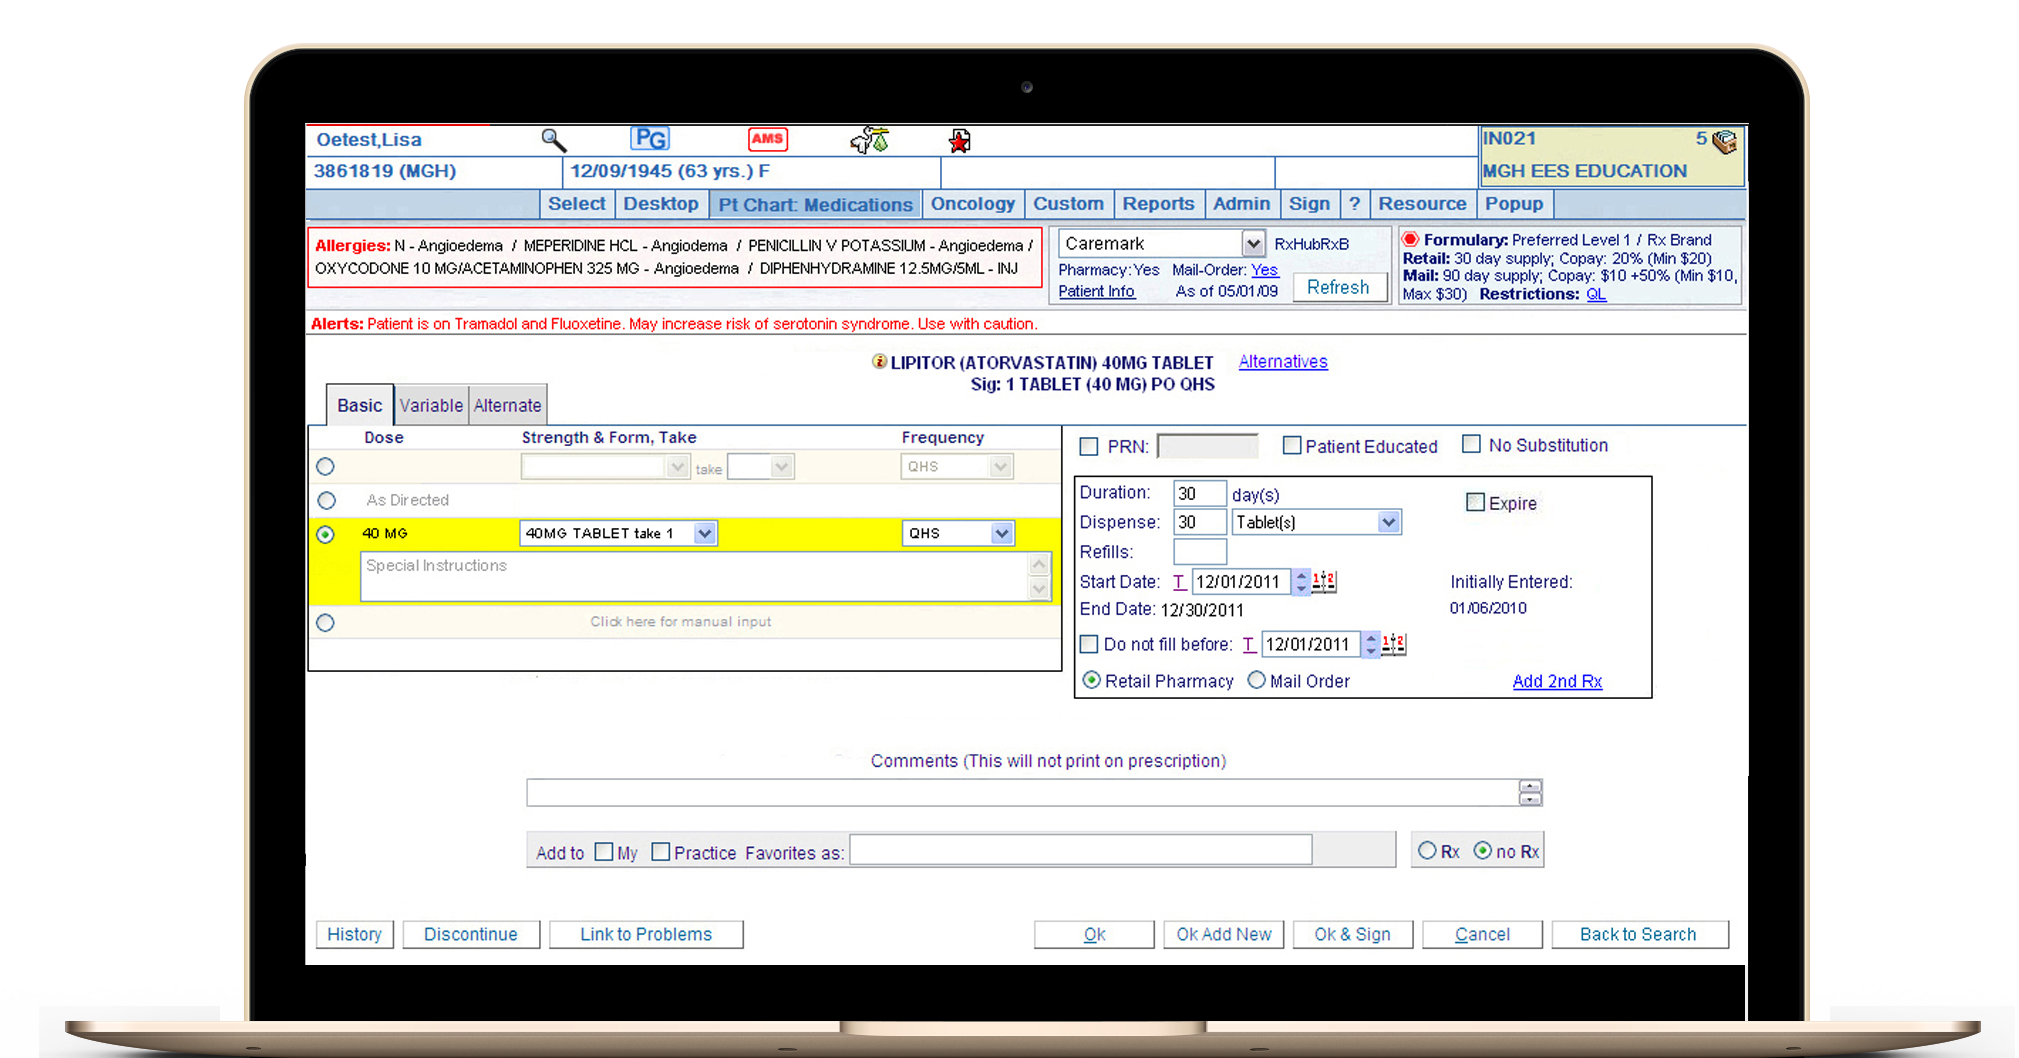Open calendar picker next to Start Date

click(1324, 582)
